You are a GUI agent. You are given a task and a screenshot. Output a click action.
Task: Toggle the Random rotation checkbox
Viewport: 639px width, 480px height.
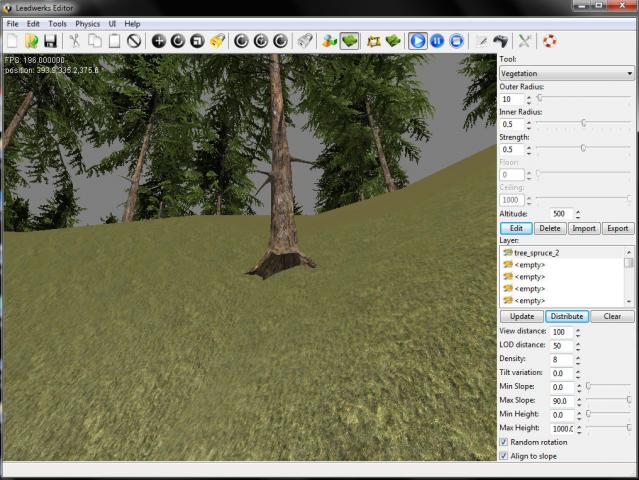click(503, 442)
